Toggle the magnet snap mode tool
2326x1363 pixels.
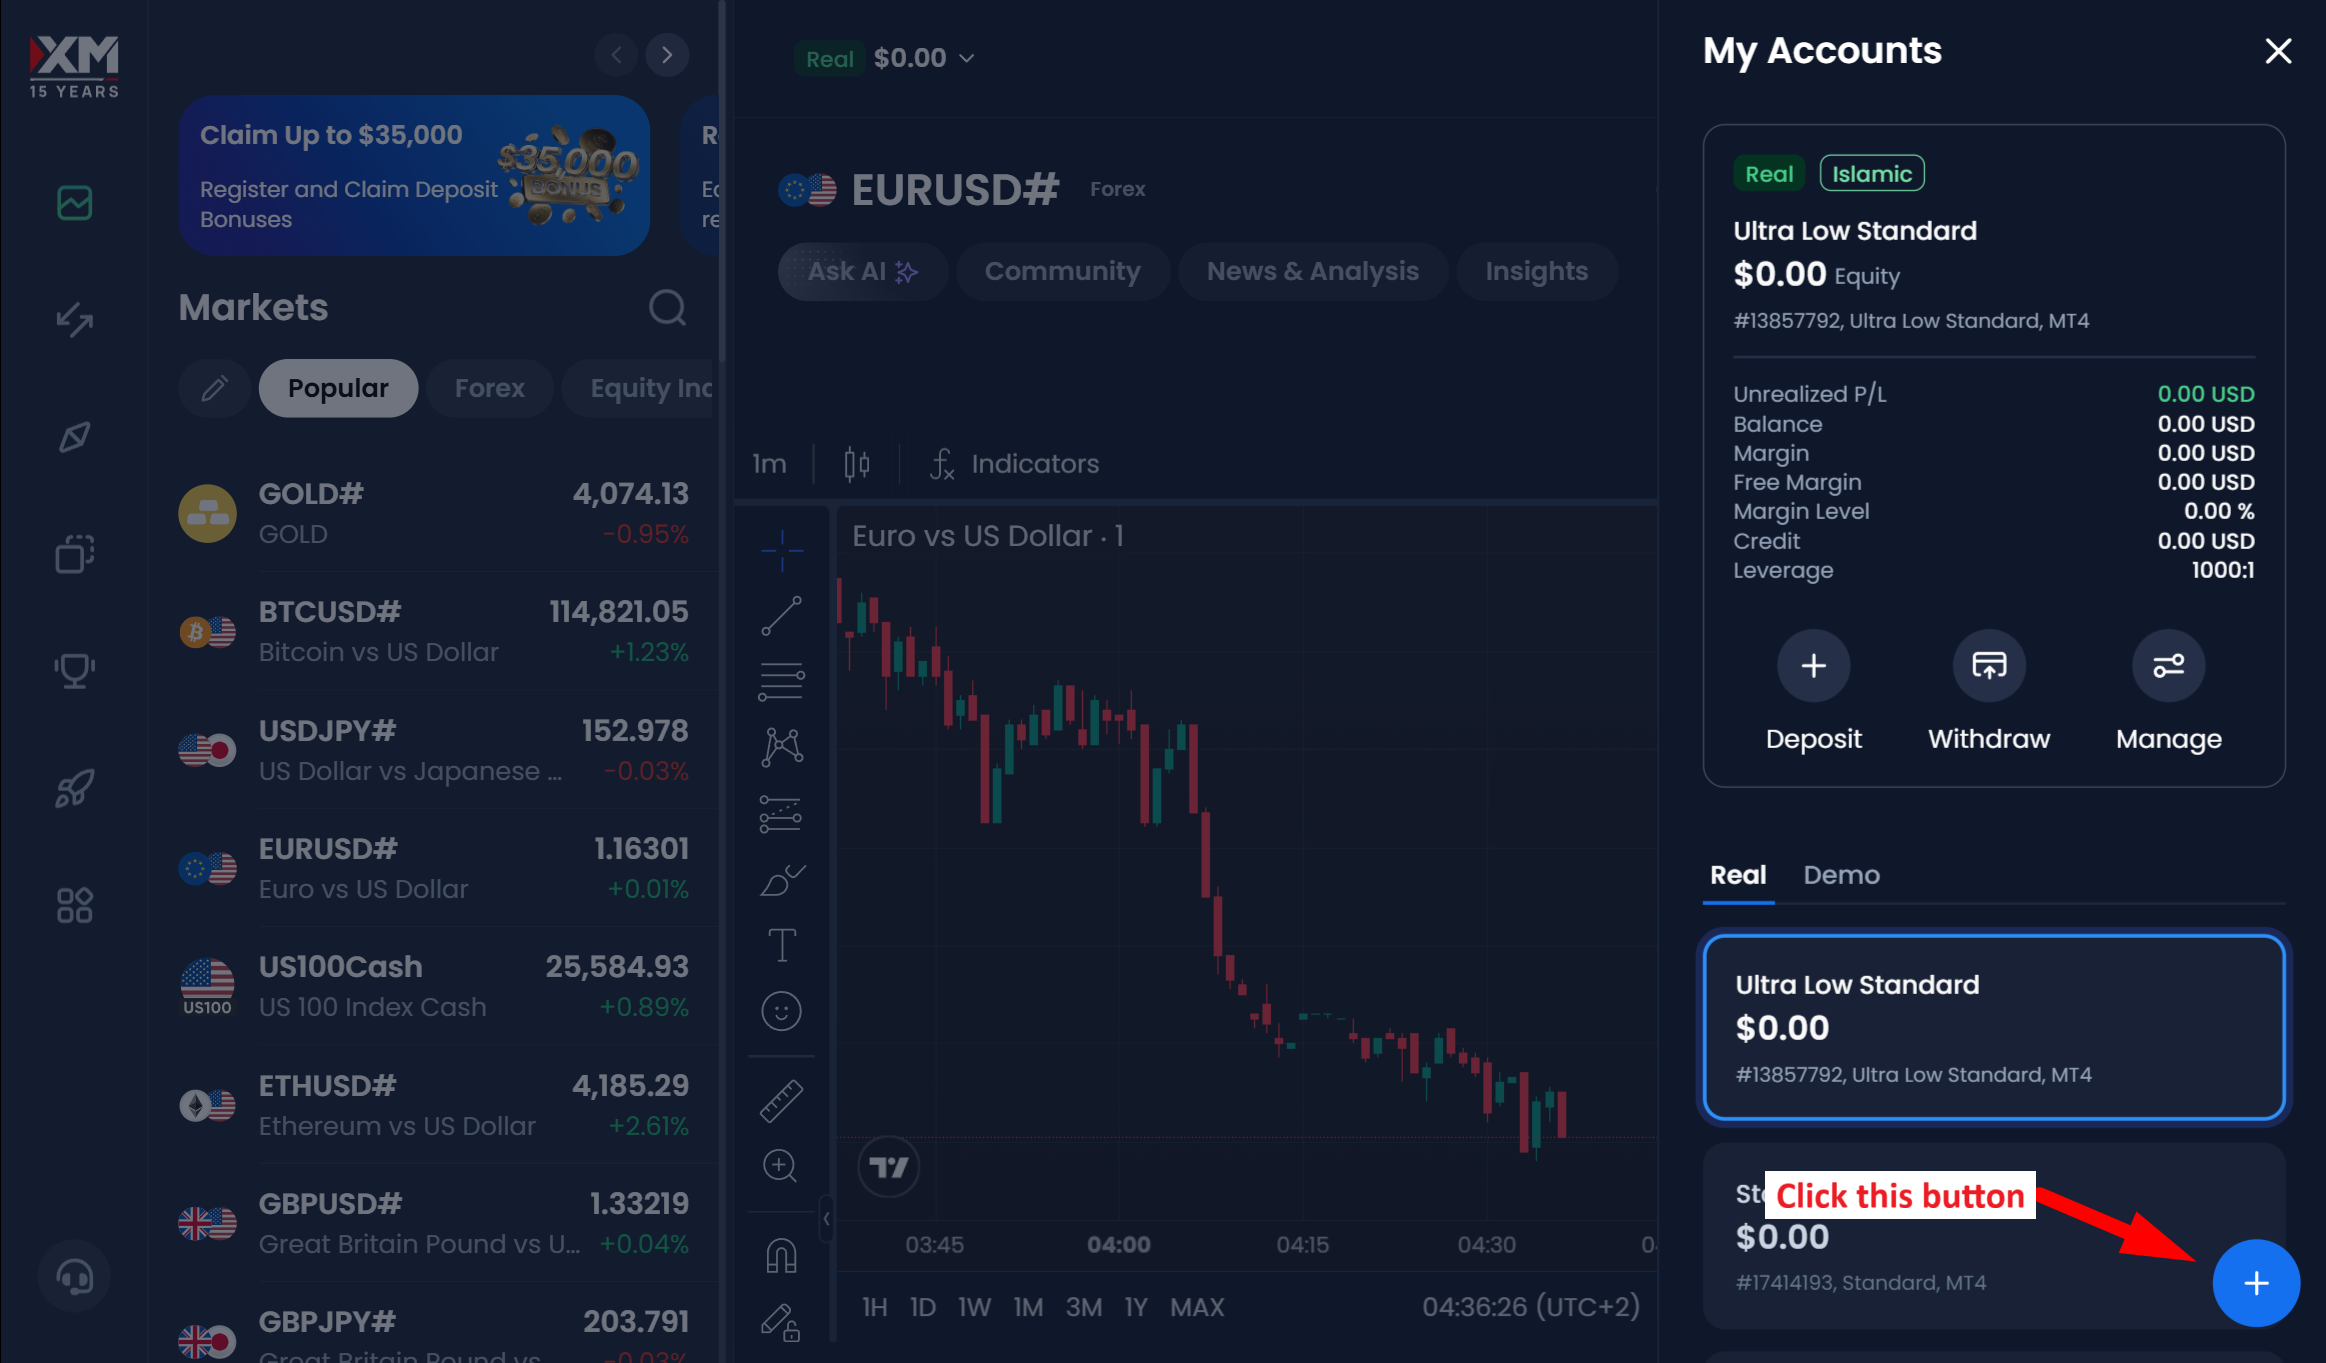[781, 1255]
